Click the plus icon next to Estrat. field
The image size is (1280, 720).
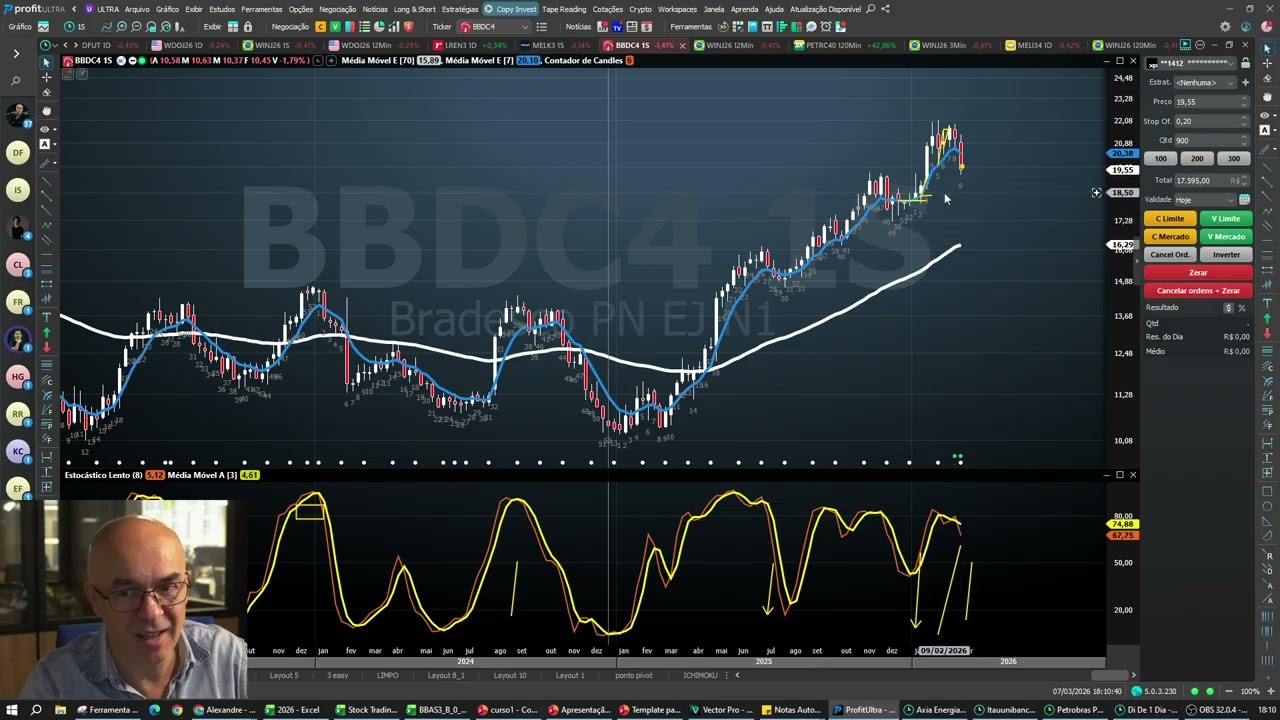pos(1244,82)
